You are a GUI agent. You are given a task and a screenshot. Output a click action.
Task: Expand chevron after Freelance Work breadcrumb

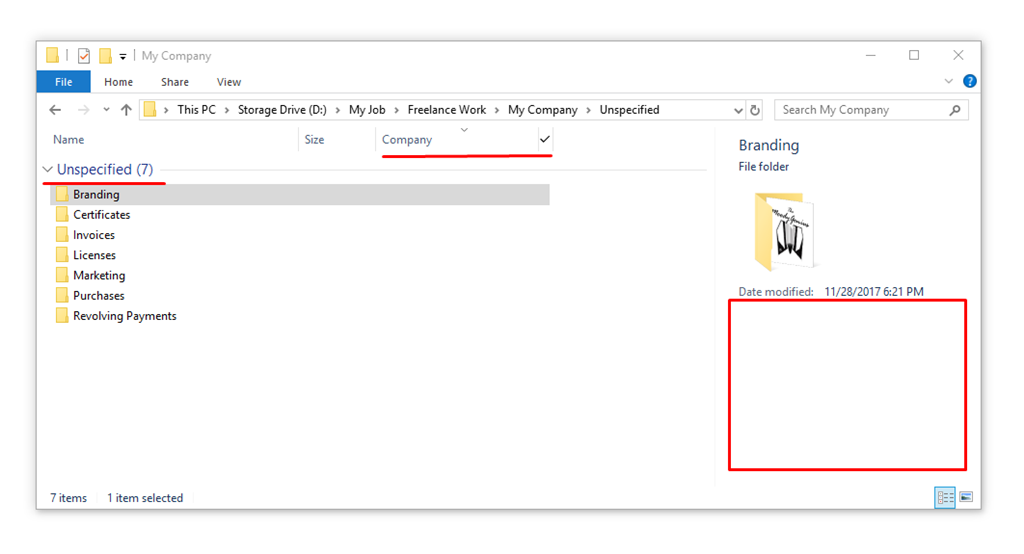[x=497, y=110]
